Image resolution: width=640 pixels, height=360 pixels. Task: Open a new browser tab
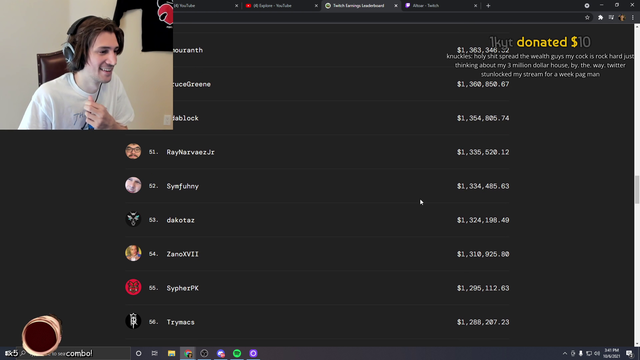[x=488, y=6]
